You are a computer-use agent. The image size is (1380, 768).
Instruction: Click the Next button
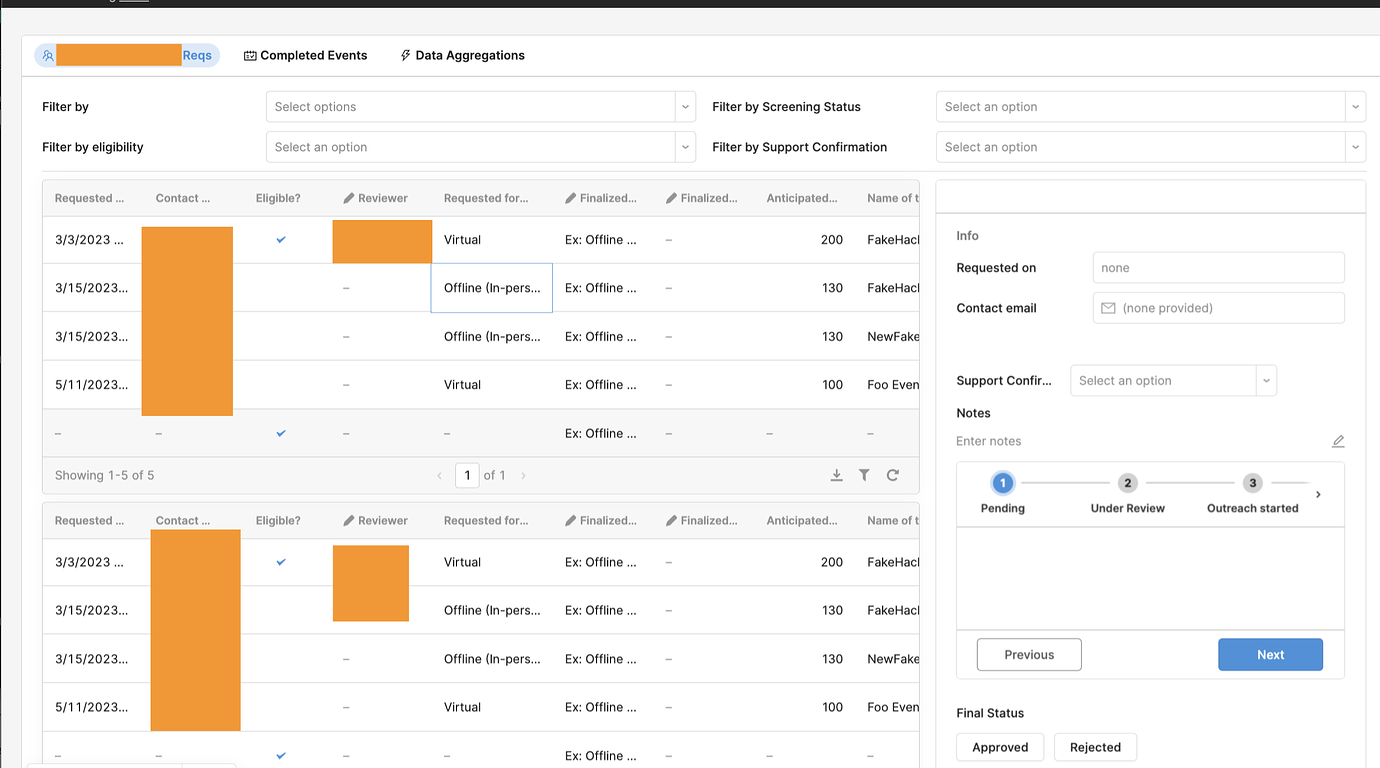[1270, 655]
